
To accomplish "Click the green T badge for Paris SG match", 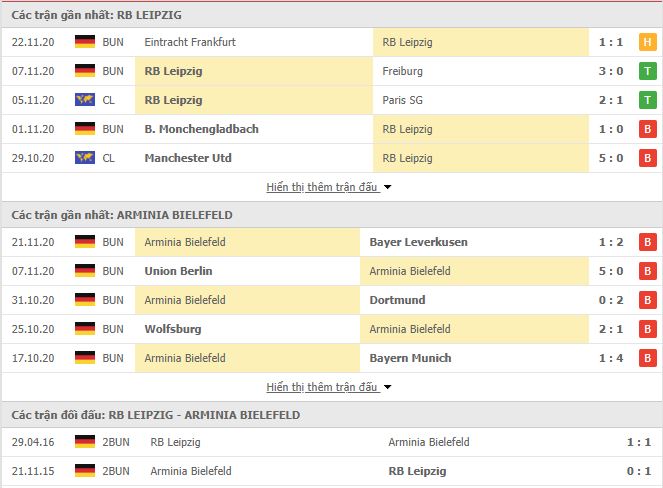I will [x=647, y=100].
